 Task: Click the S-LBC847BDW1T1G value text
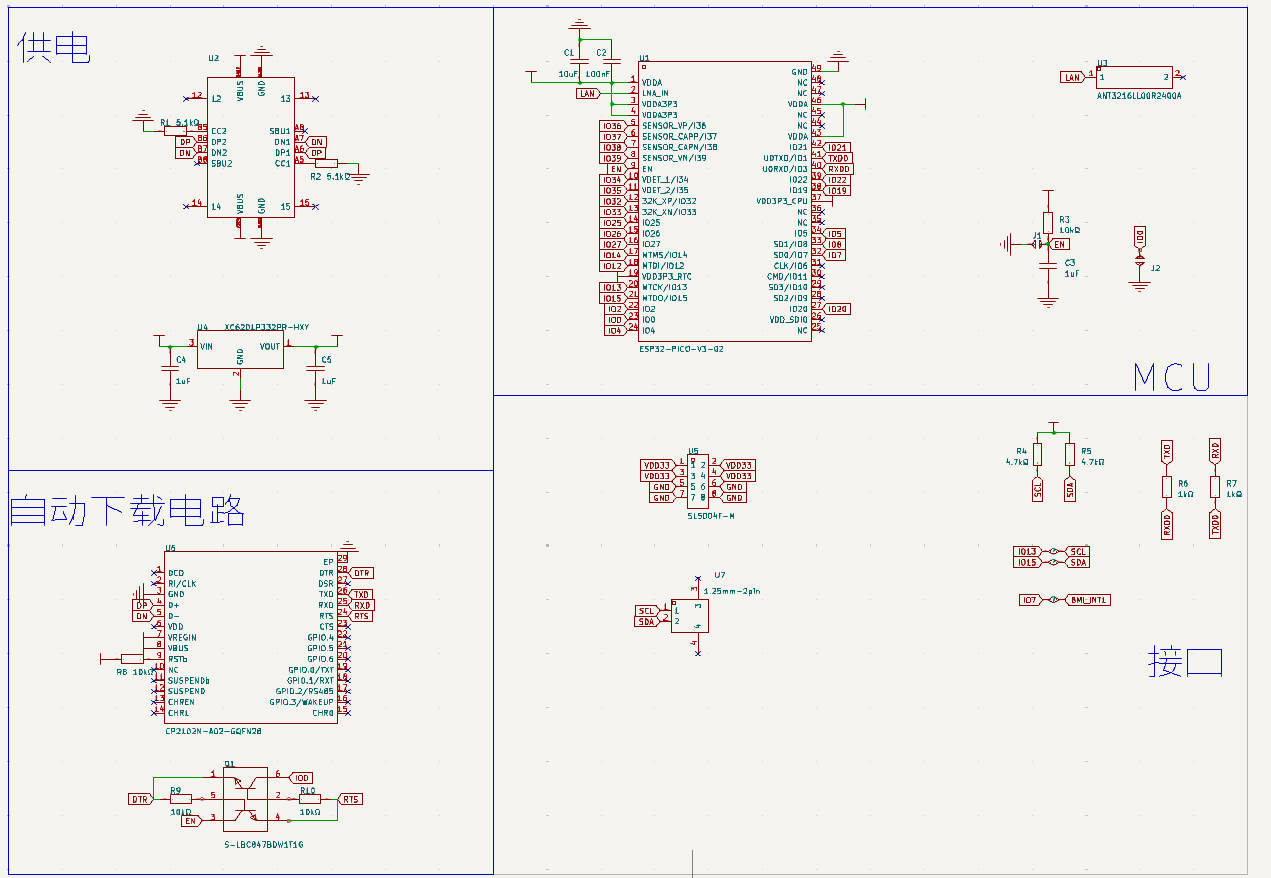coord(264,846)
